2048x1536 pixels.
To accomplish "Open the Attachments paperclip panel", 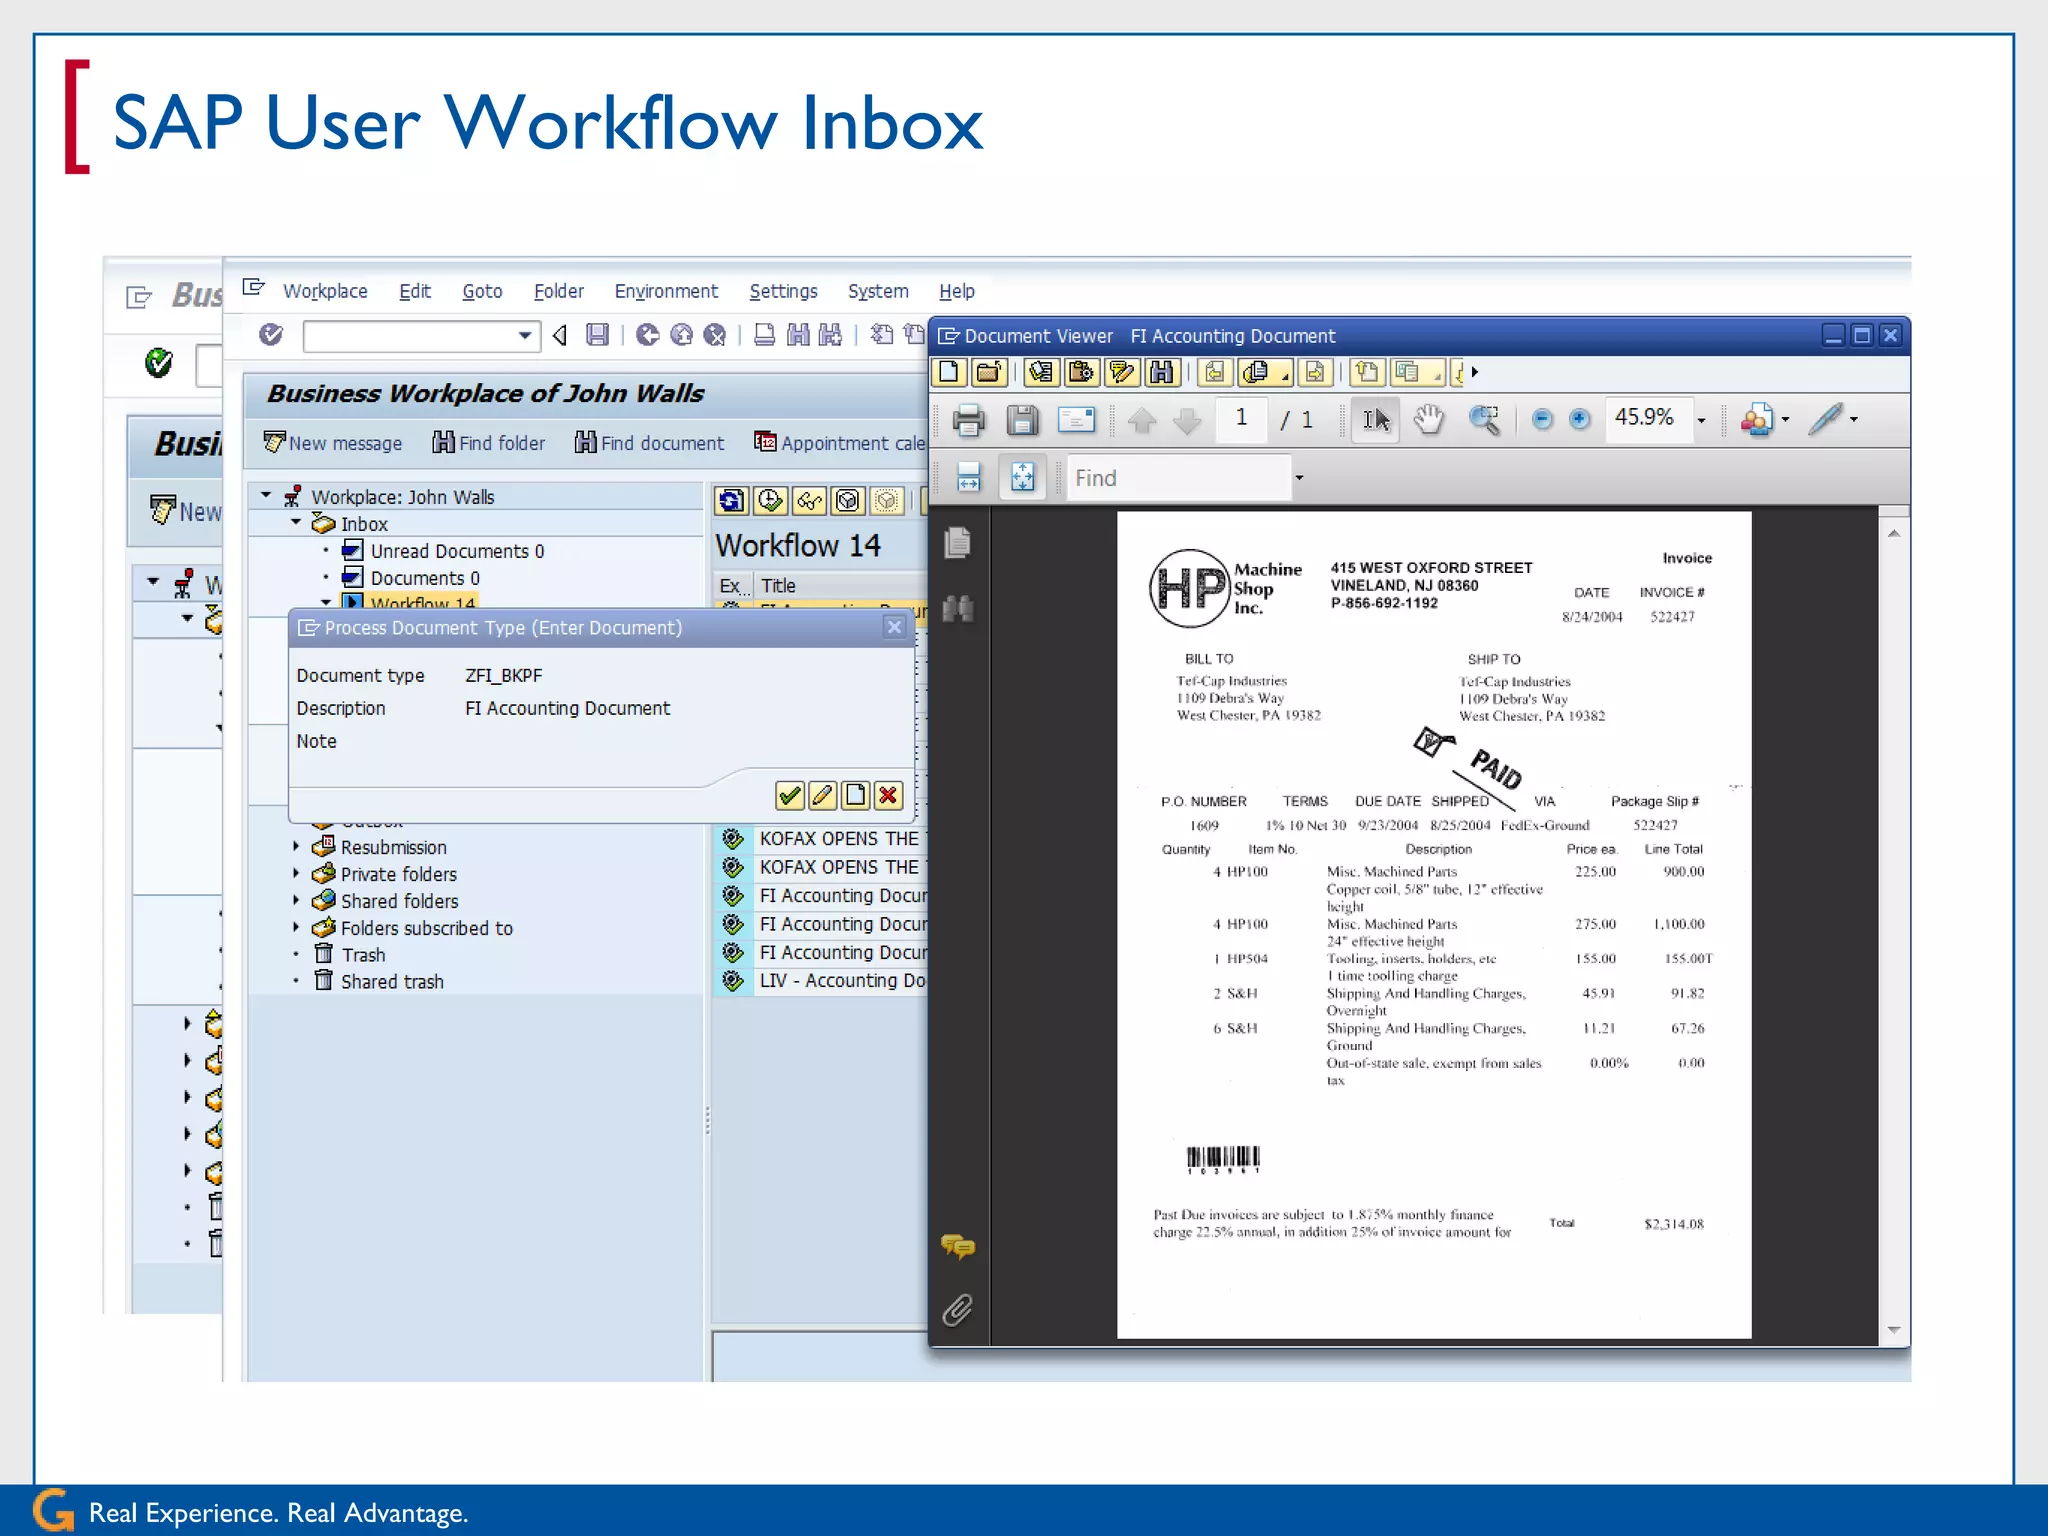I will coord(958,1310).
